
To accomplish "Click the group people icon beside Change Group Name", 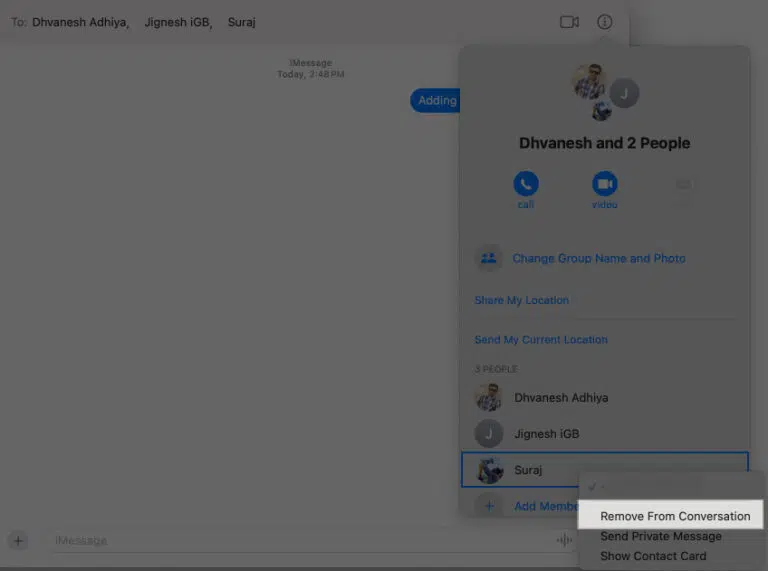I will 488,258.
